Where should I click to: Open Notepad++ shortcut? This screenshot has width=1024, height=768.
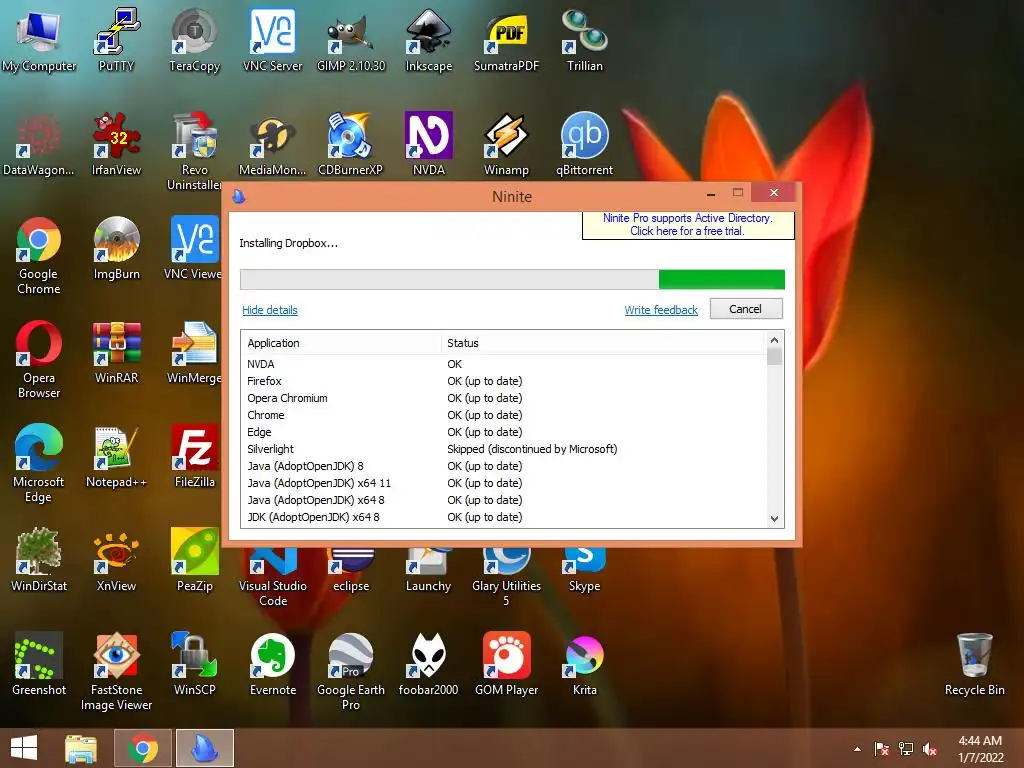pyautogui.click(x=116, y=456)
